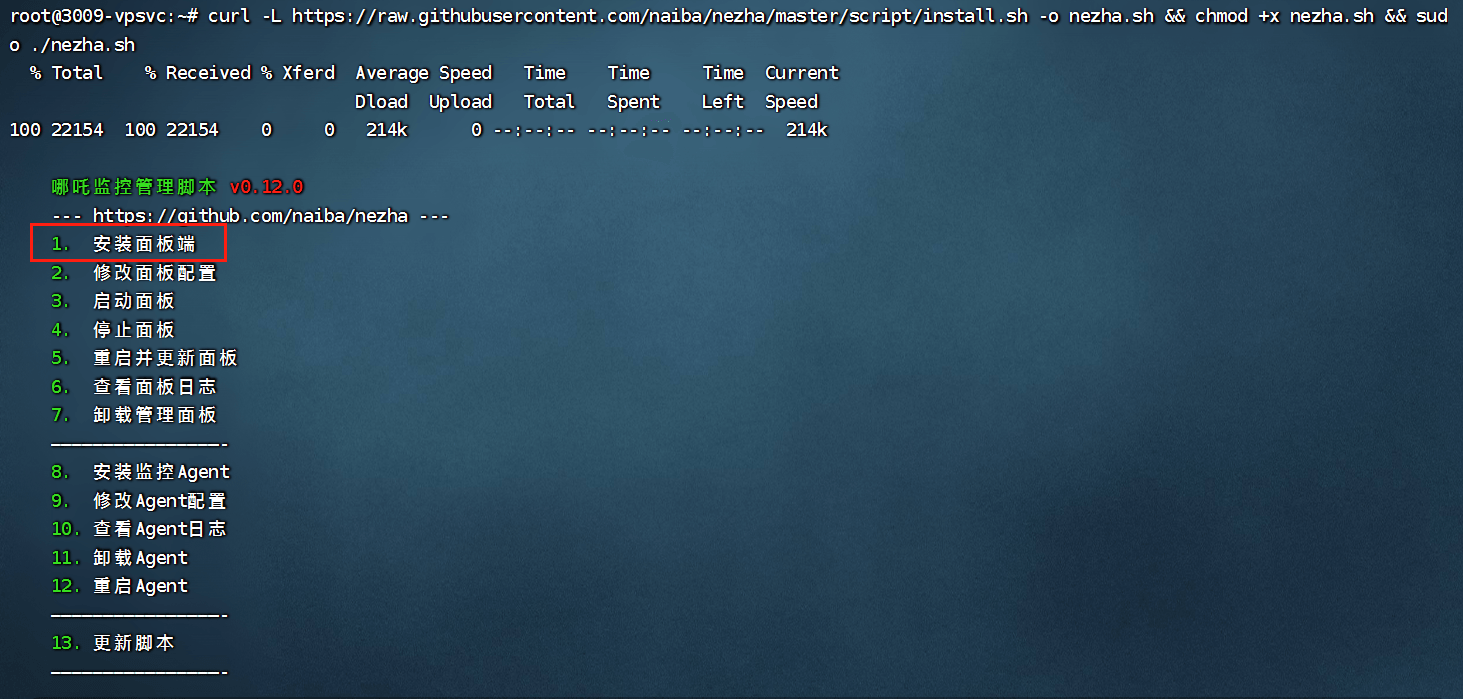The height and width of the screenshot is (699, 1463).
Task: Click the menu line '4. 停止面板'
Action: click(113, 330)
